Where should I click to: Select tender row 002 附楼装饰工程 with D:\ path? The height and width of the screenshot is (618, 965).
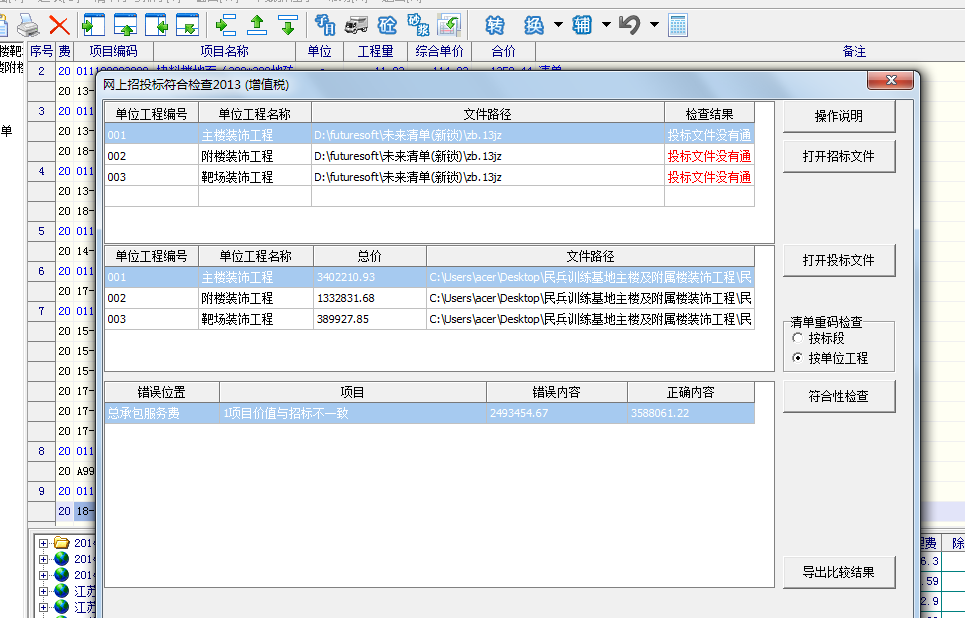click(x=430, y=156)
